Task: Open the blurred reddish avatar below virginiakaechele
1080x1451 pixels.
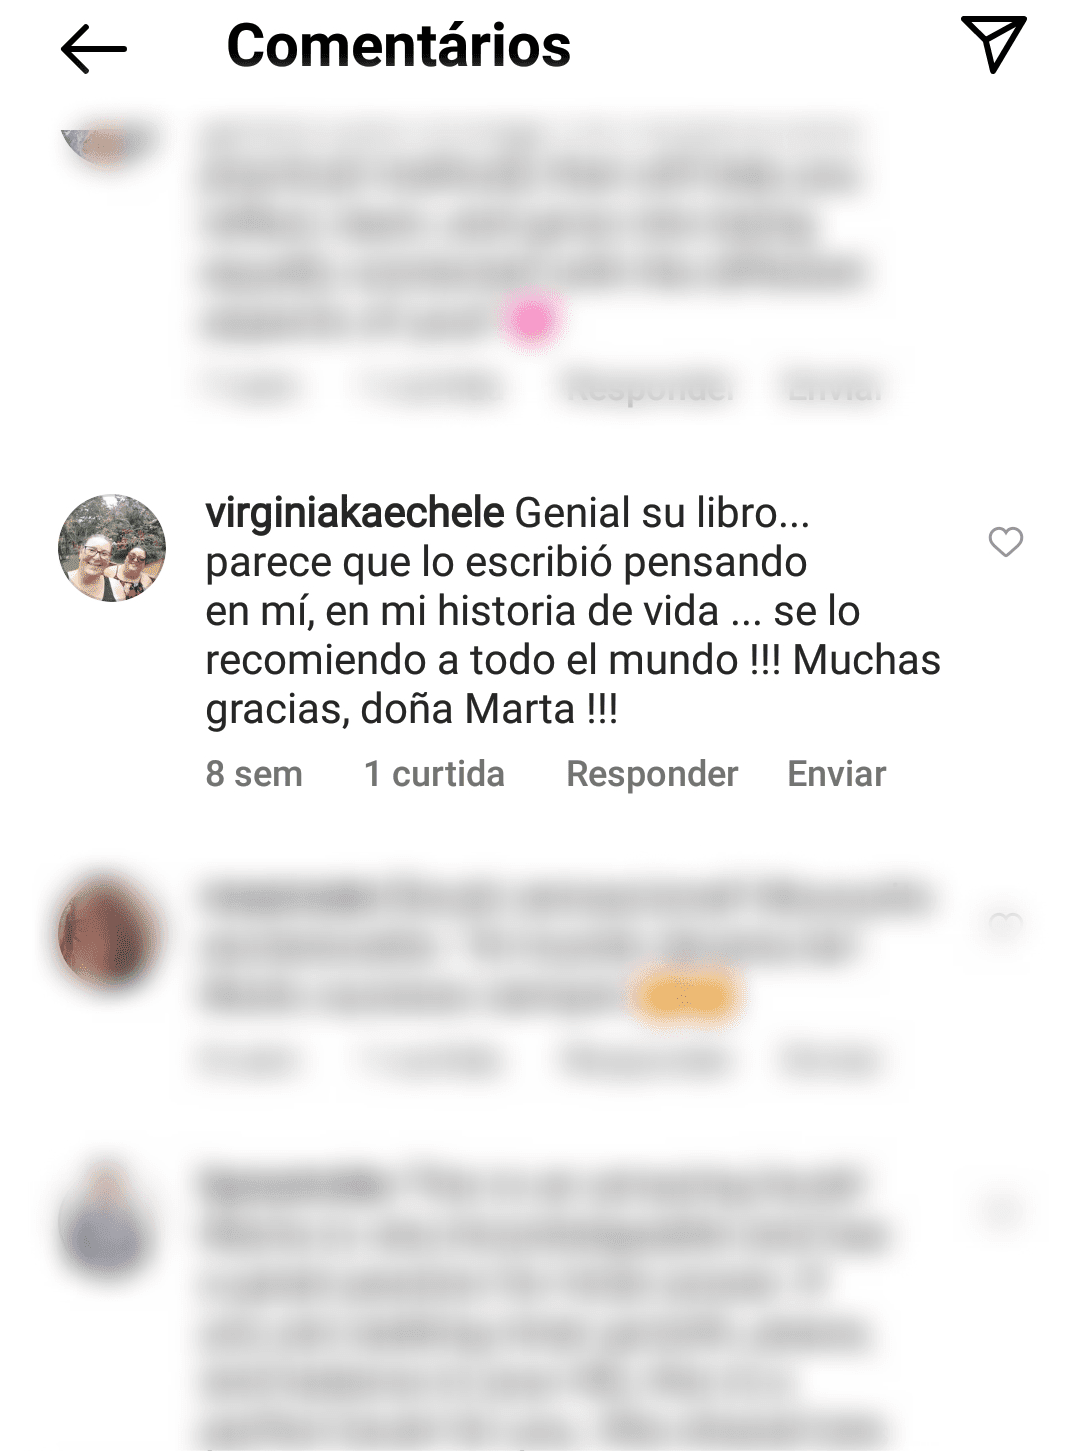Action: 110,934
